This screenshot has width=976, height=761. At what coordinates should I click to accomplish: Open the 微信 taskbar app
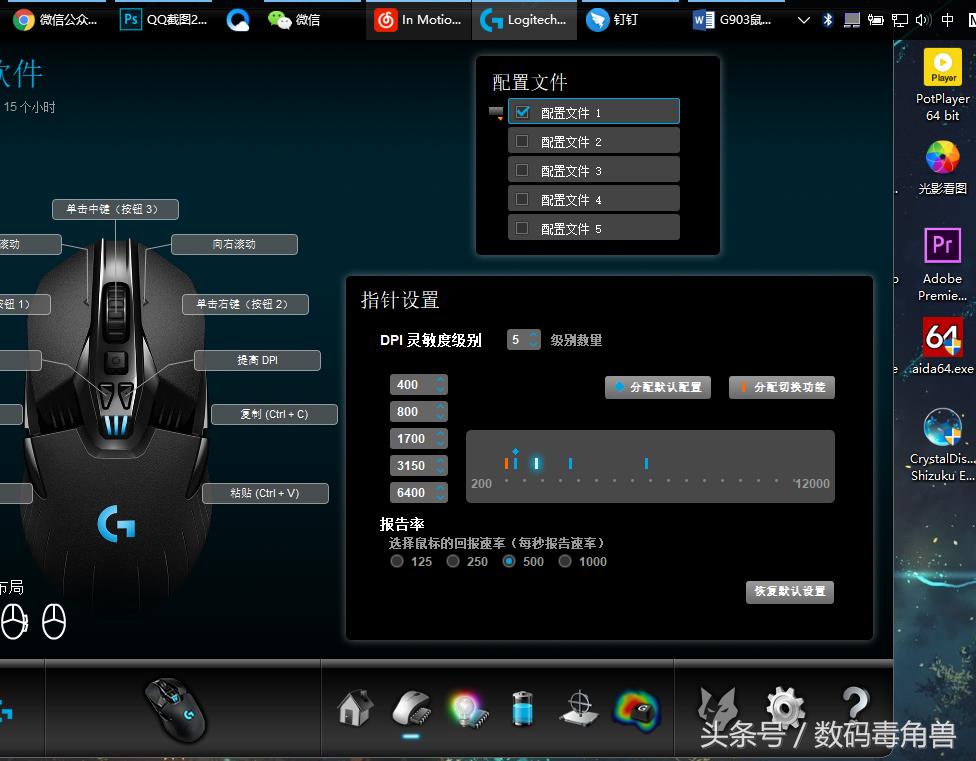point(294,20)
